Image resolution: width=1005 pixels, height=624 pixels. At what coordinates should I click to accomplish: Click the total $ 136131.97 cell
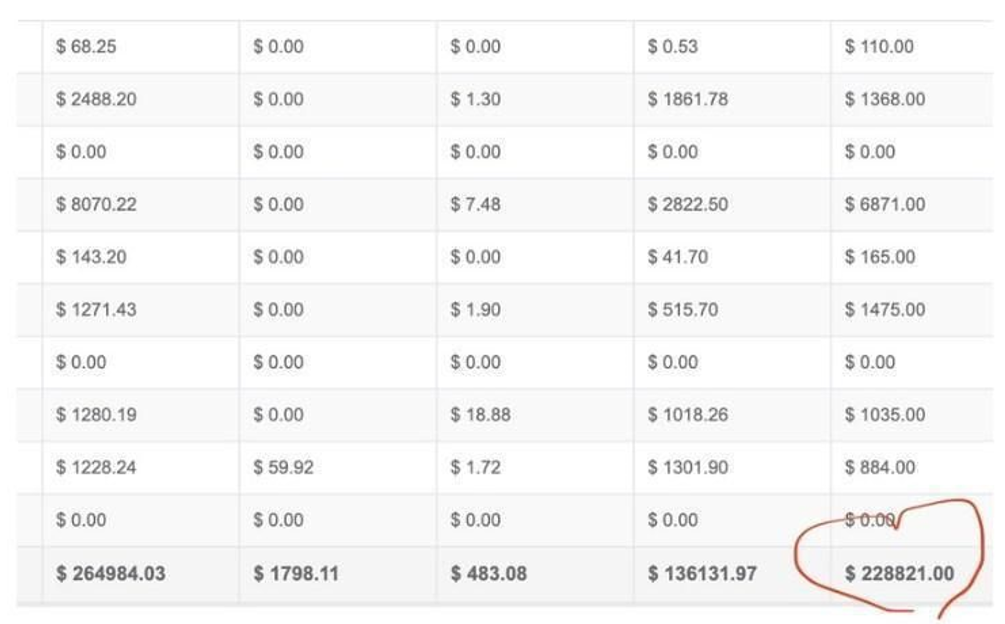[x=702, y=573]
